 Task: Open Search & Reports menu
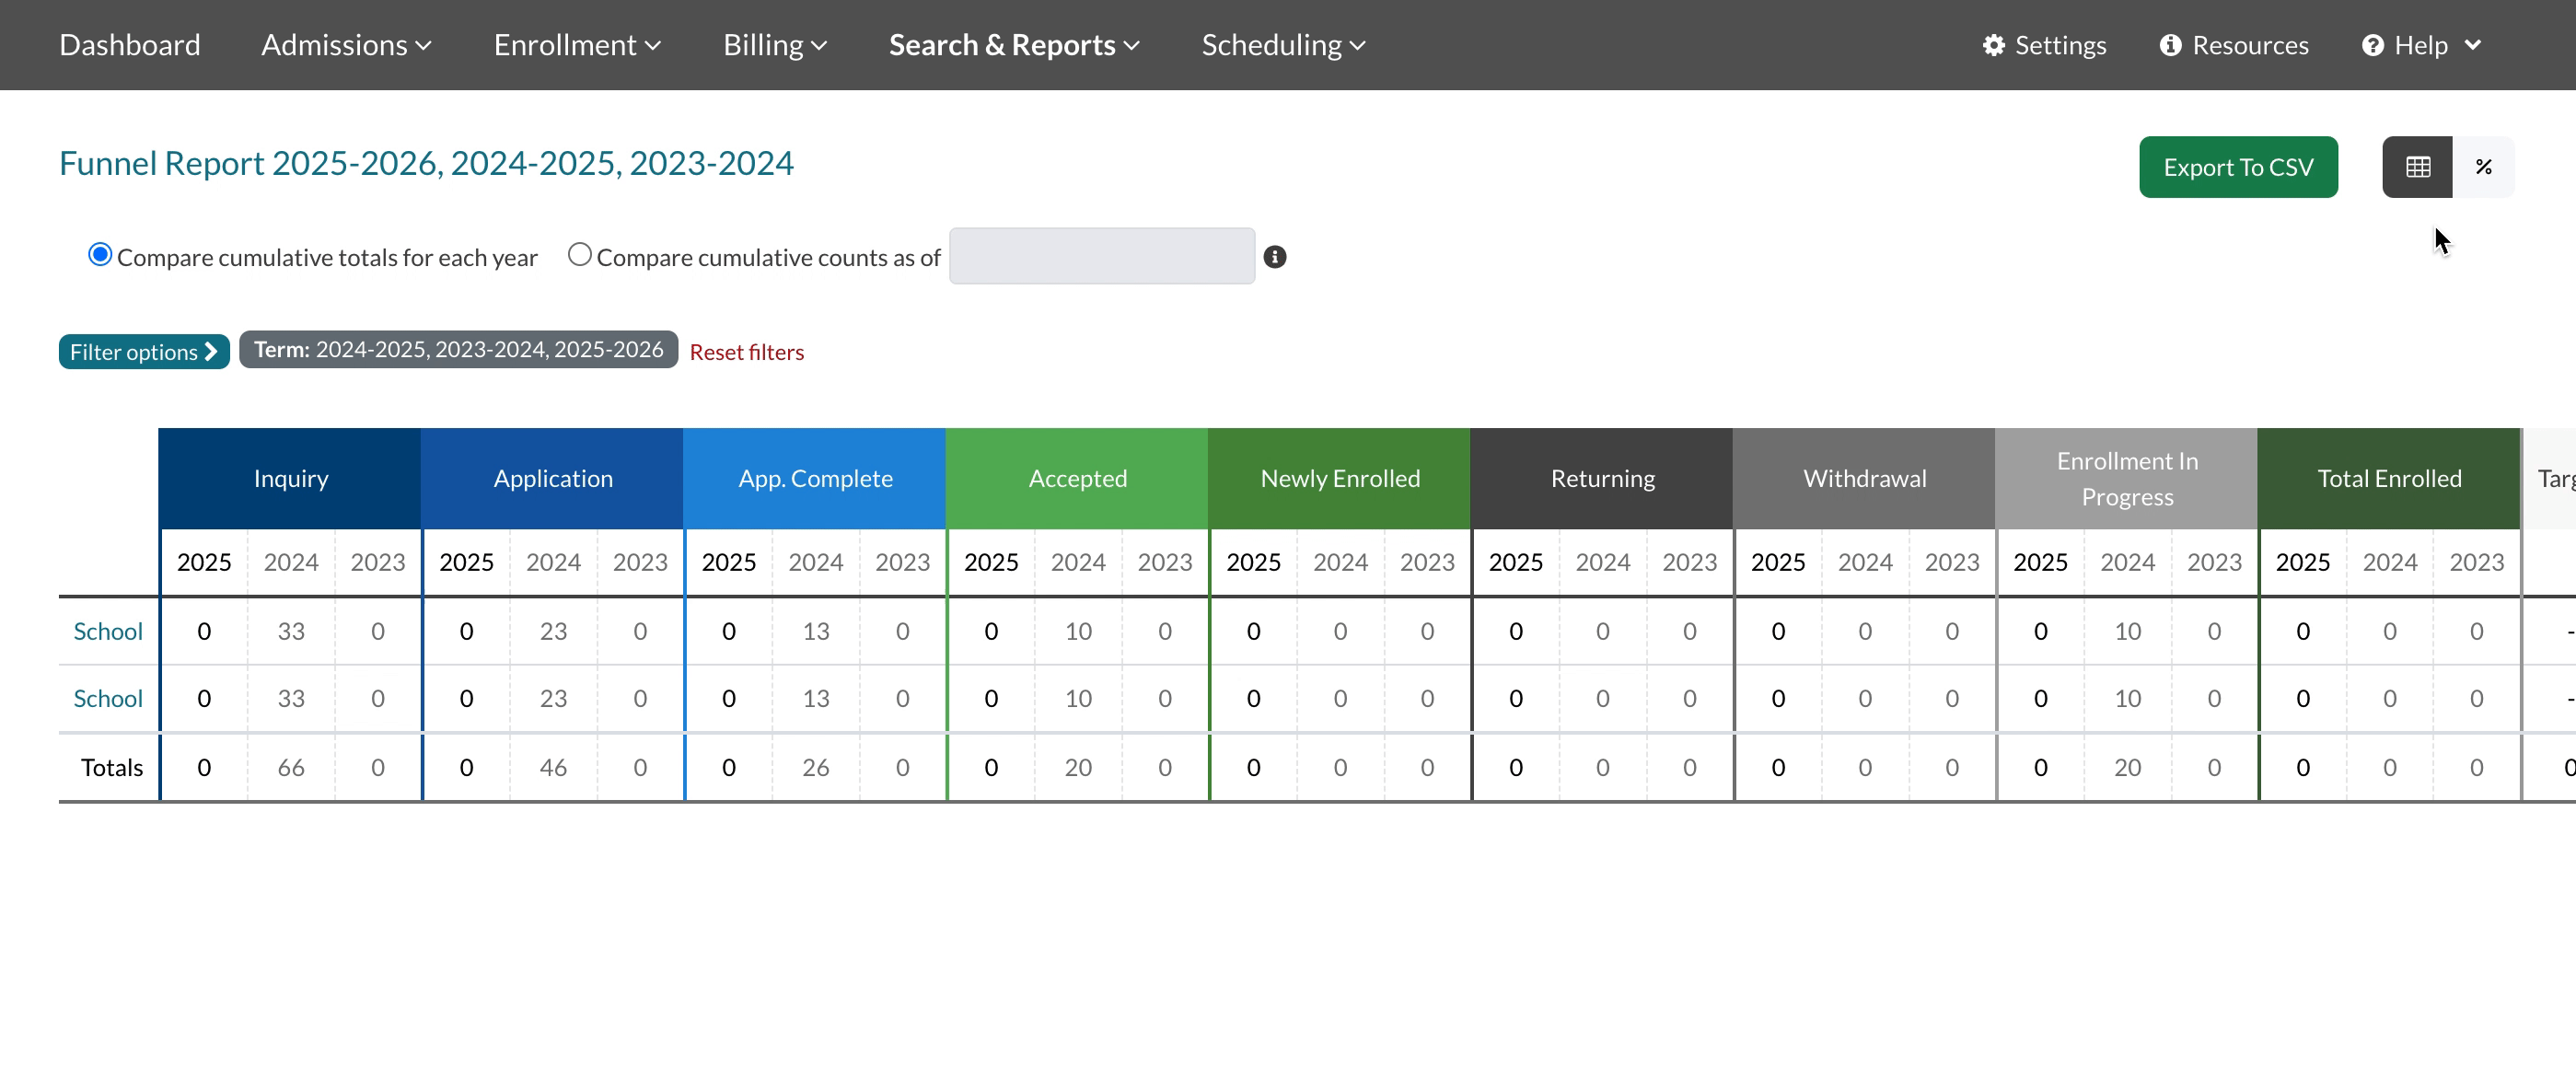(x=1013, y=45)
